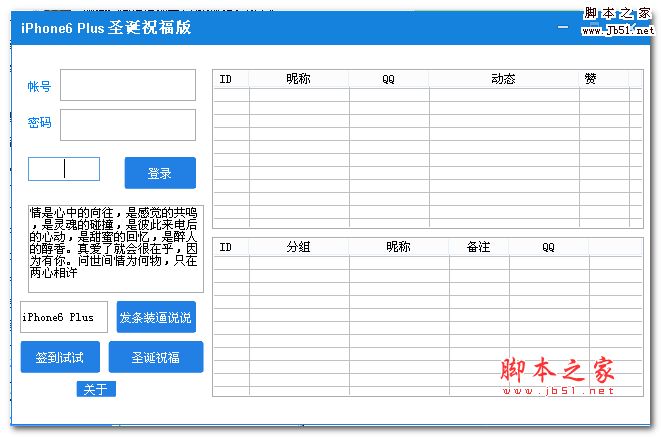Click the 帐号 account input field
Image resolution: width=661 pixels, height=437 pixels.
[128, 85]
